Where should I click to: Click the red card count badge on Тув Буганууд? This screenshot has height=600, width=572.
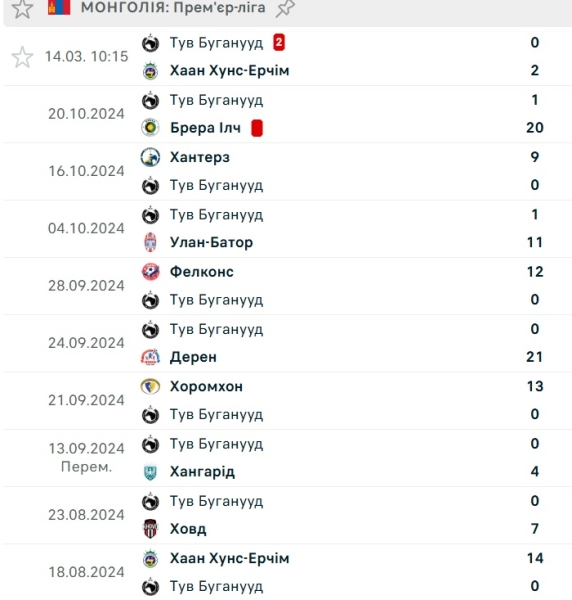click(279, 42)
